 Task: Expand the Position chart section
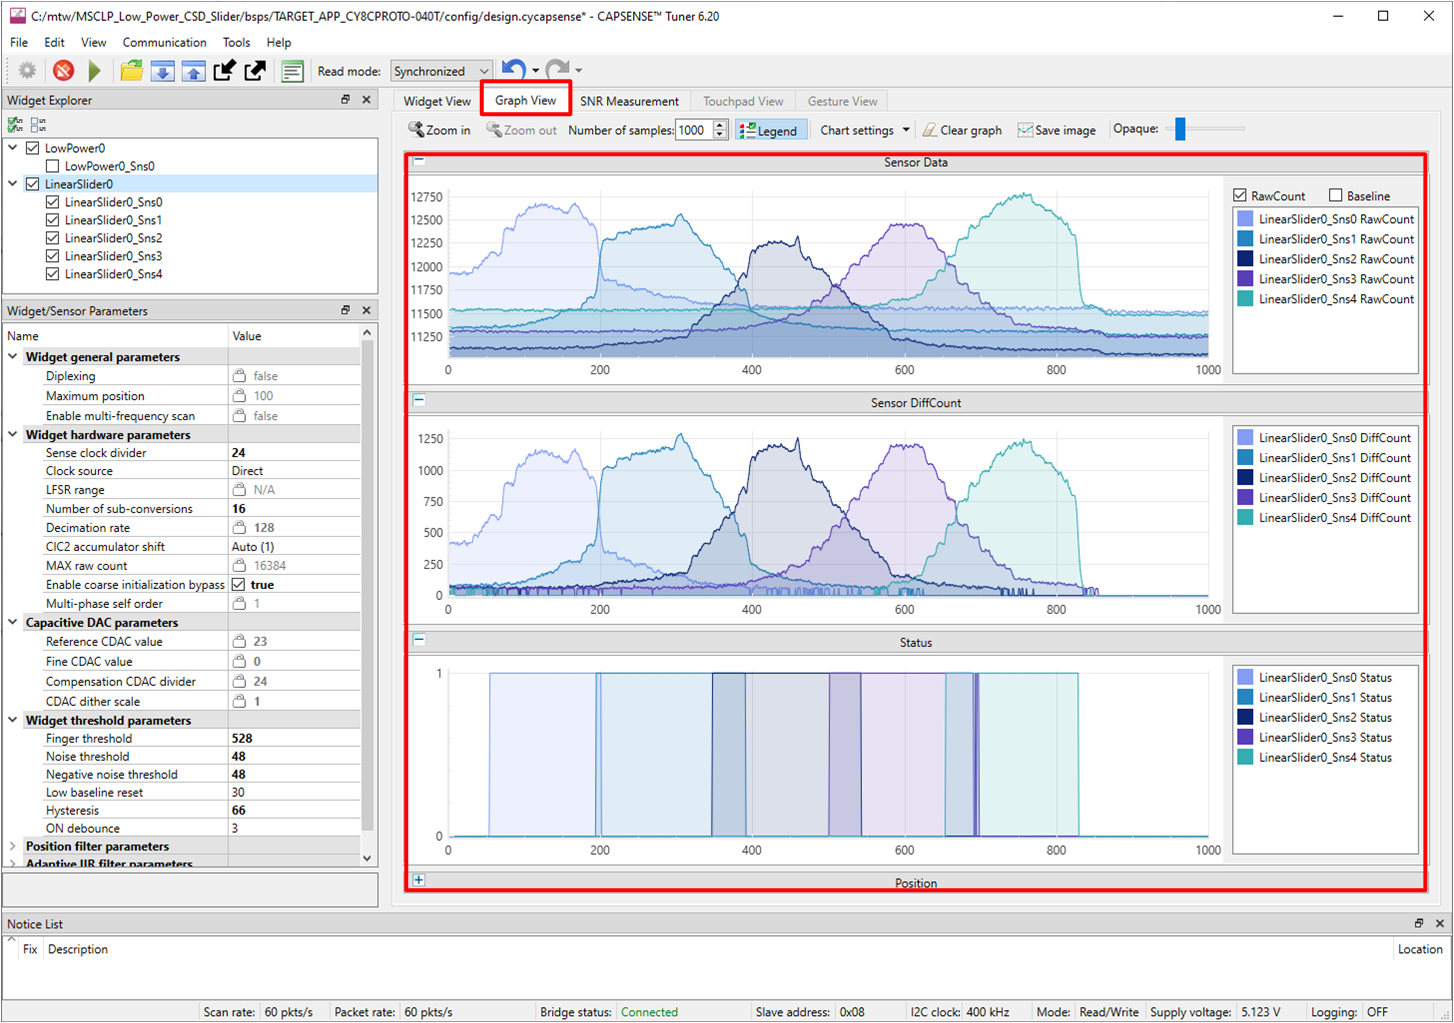coord(419,880)
